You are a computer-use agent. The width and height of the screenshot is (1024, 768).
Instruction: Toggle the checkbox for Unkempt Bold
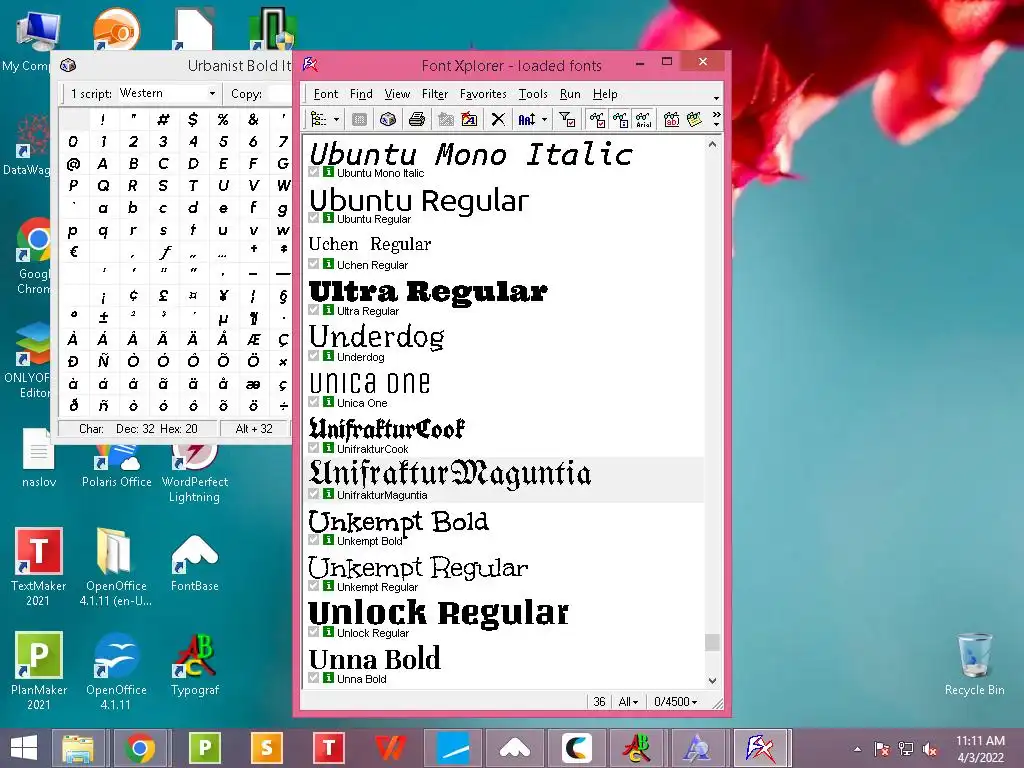(313, 540)
